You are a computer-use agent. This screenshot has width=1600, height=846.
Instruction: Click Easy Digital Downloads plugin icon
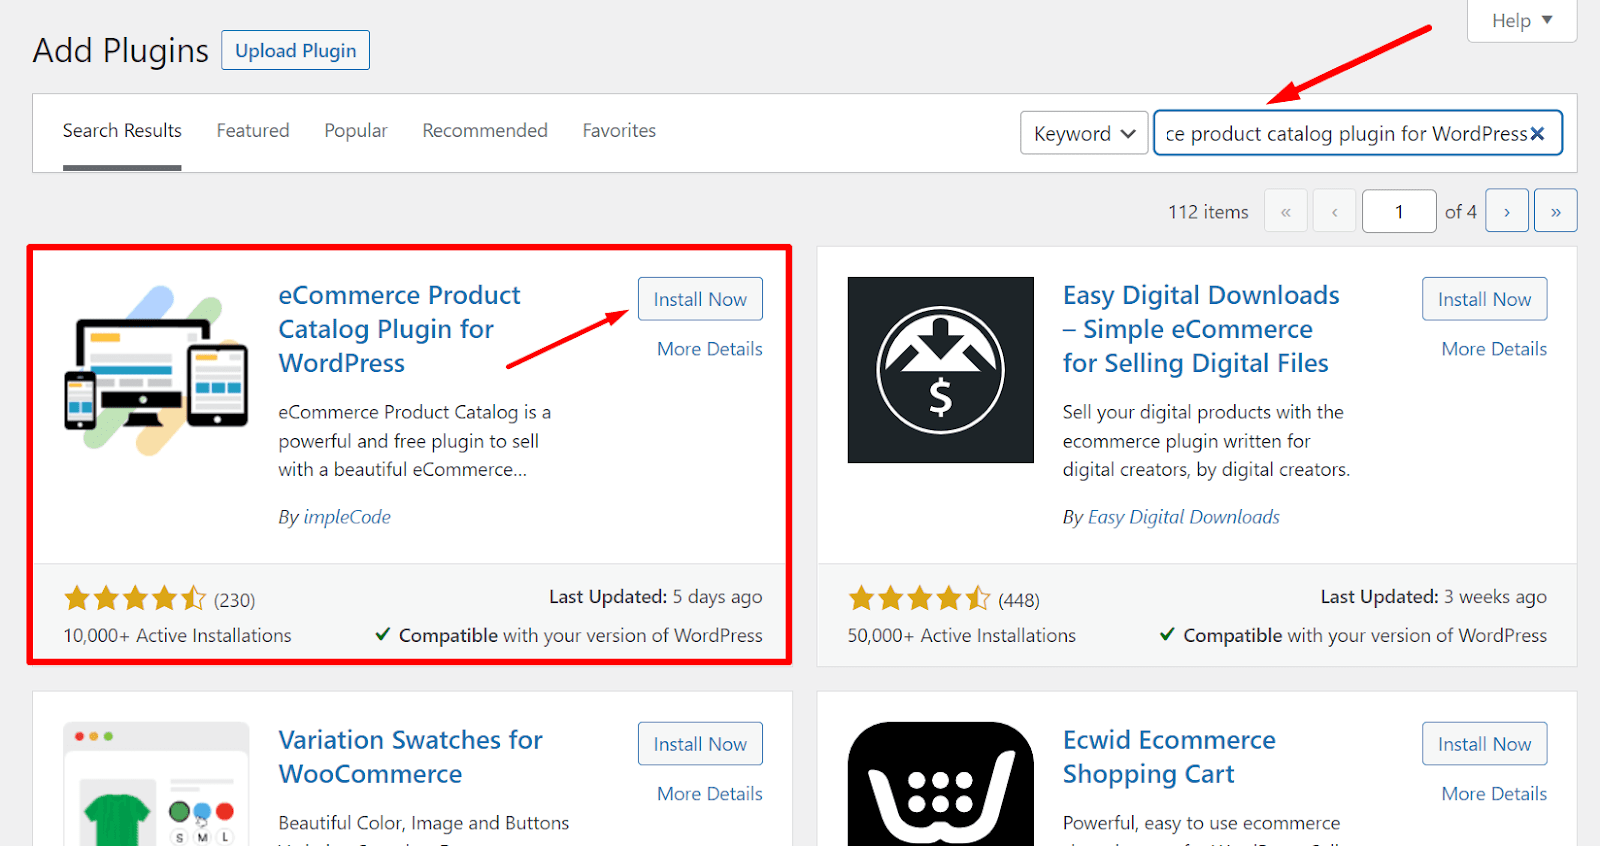(940, 370)
